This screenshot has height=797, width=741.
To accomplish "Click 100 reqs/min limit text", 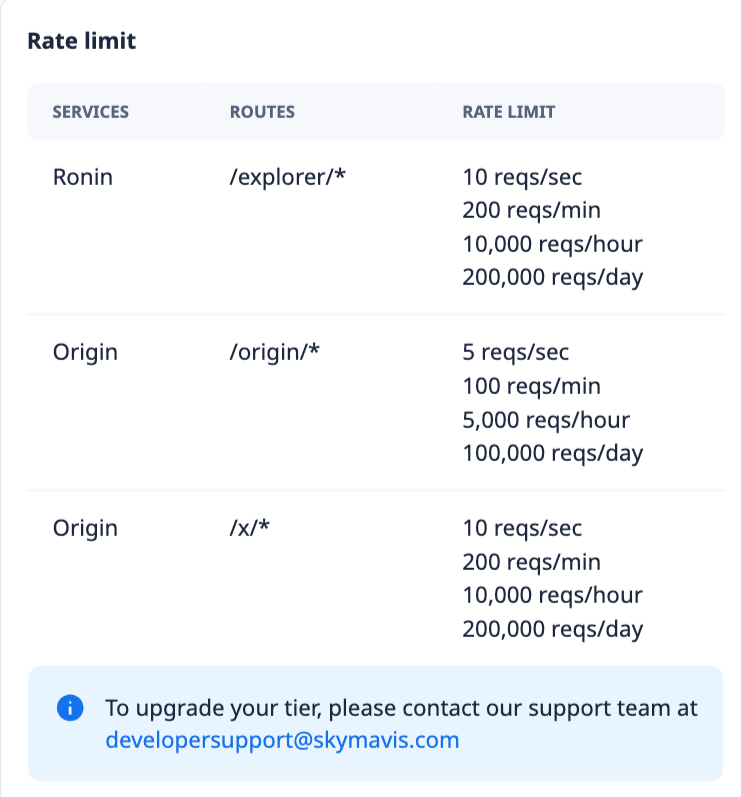I will pyautogui.click(x=532, y=386).
